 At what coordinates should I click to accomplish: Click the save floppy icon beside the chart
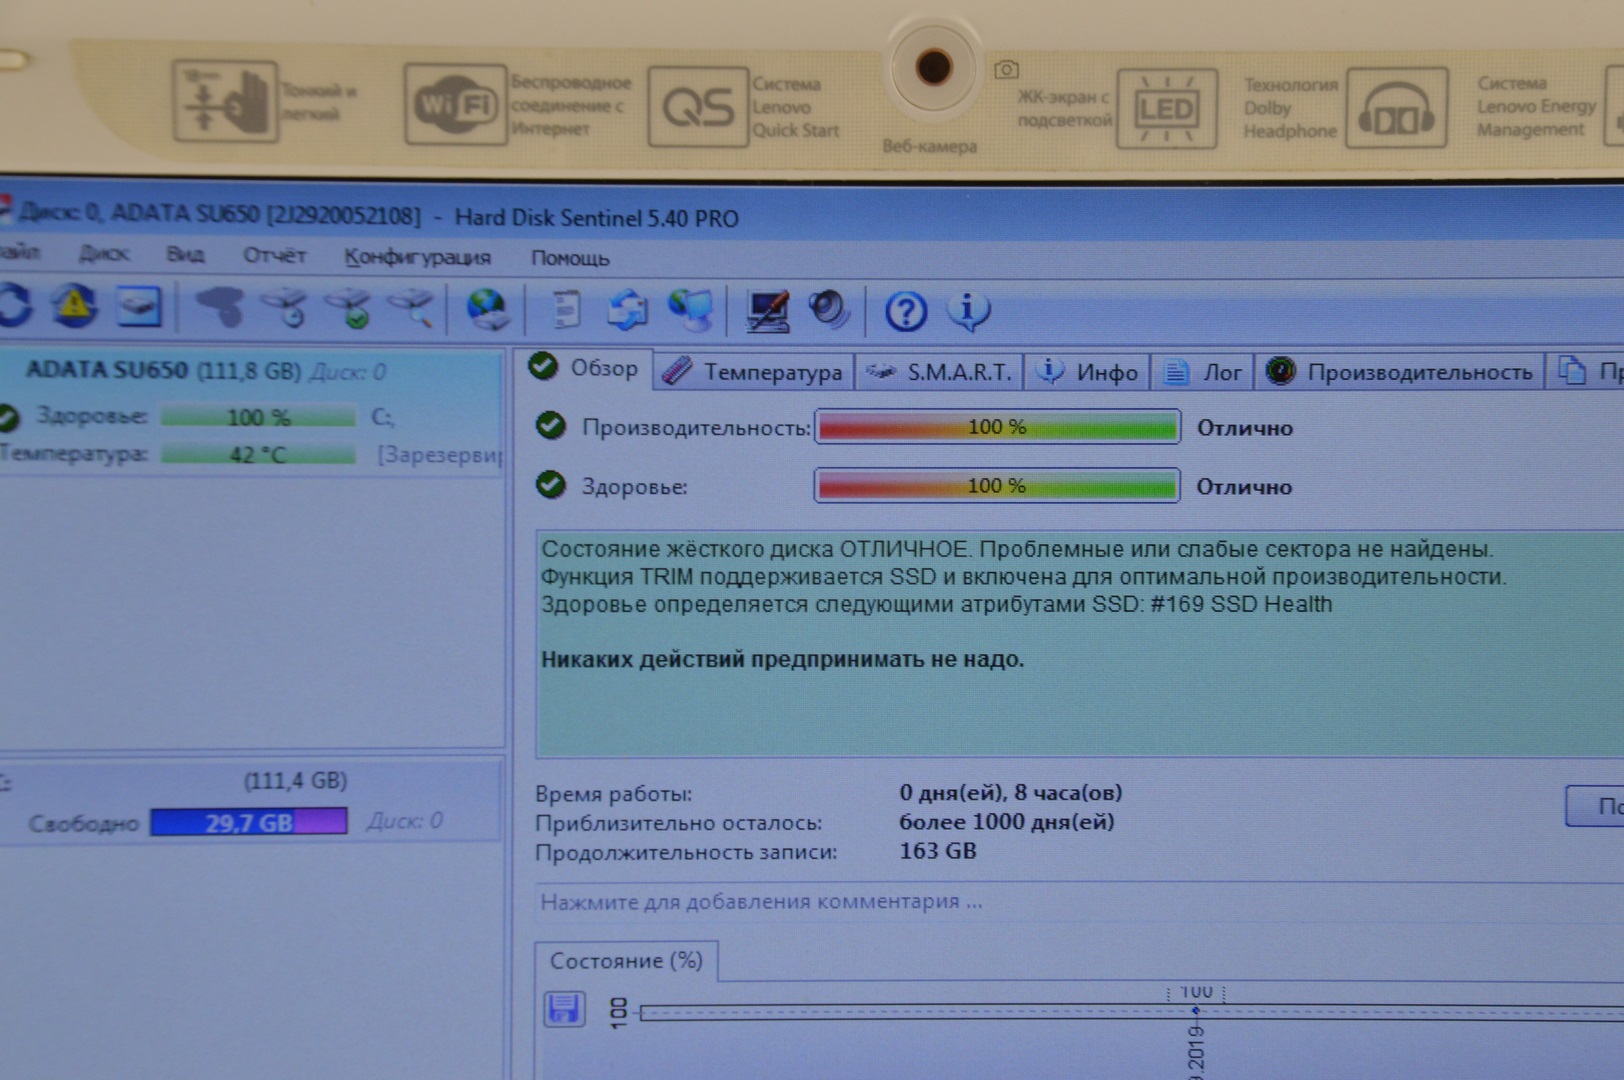tap(564, 1009)
